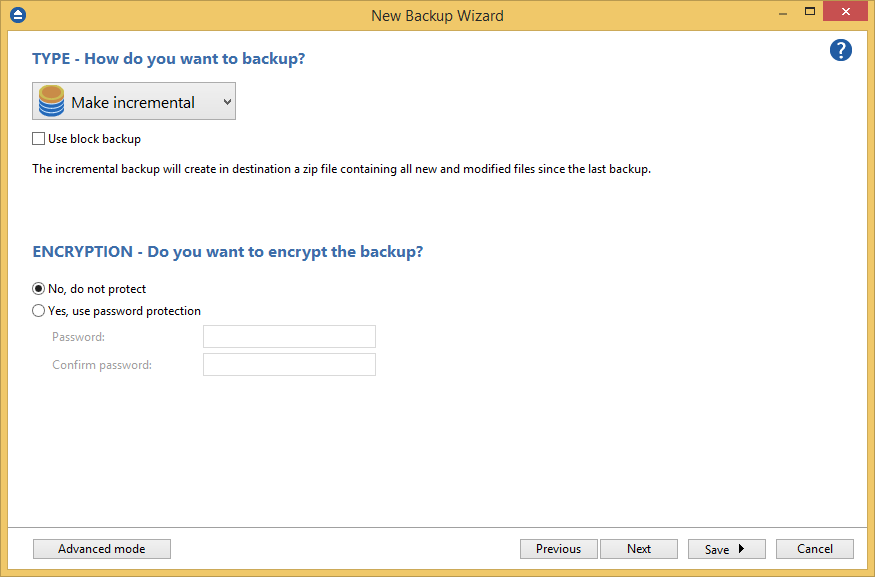
Task: Enable the 'Use block backup' checkbox
Action: (x=37, y=138)
